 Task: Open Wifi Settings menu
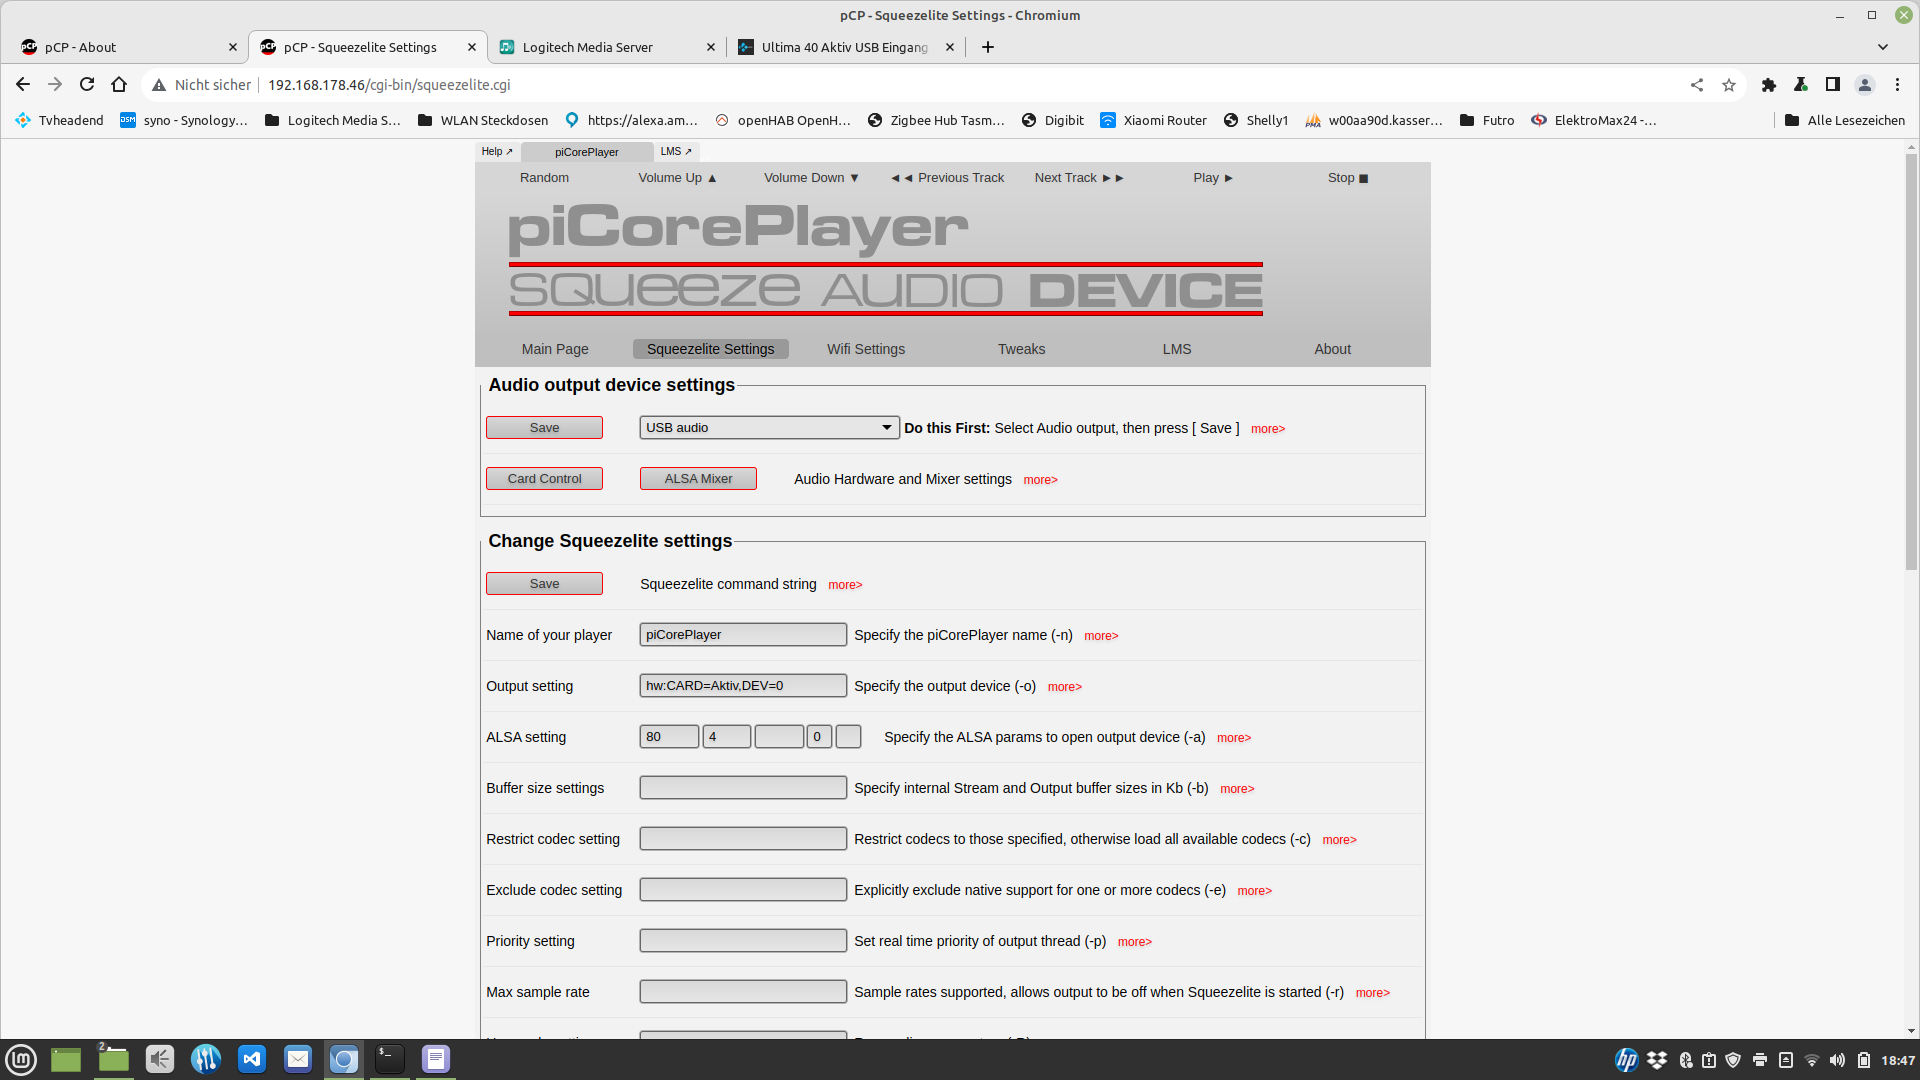pos(866,349)
